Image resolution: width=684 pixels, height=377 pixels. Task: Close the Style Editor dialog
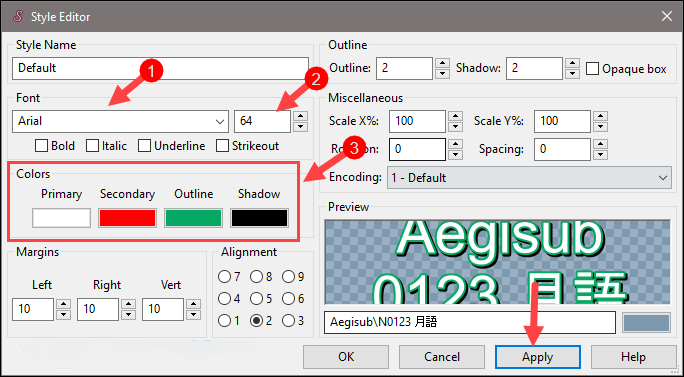[667, 17]
